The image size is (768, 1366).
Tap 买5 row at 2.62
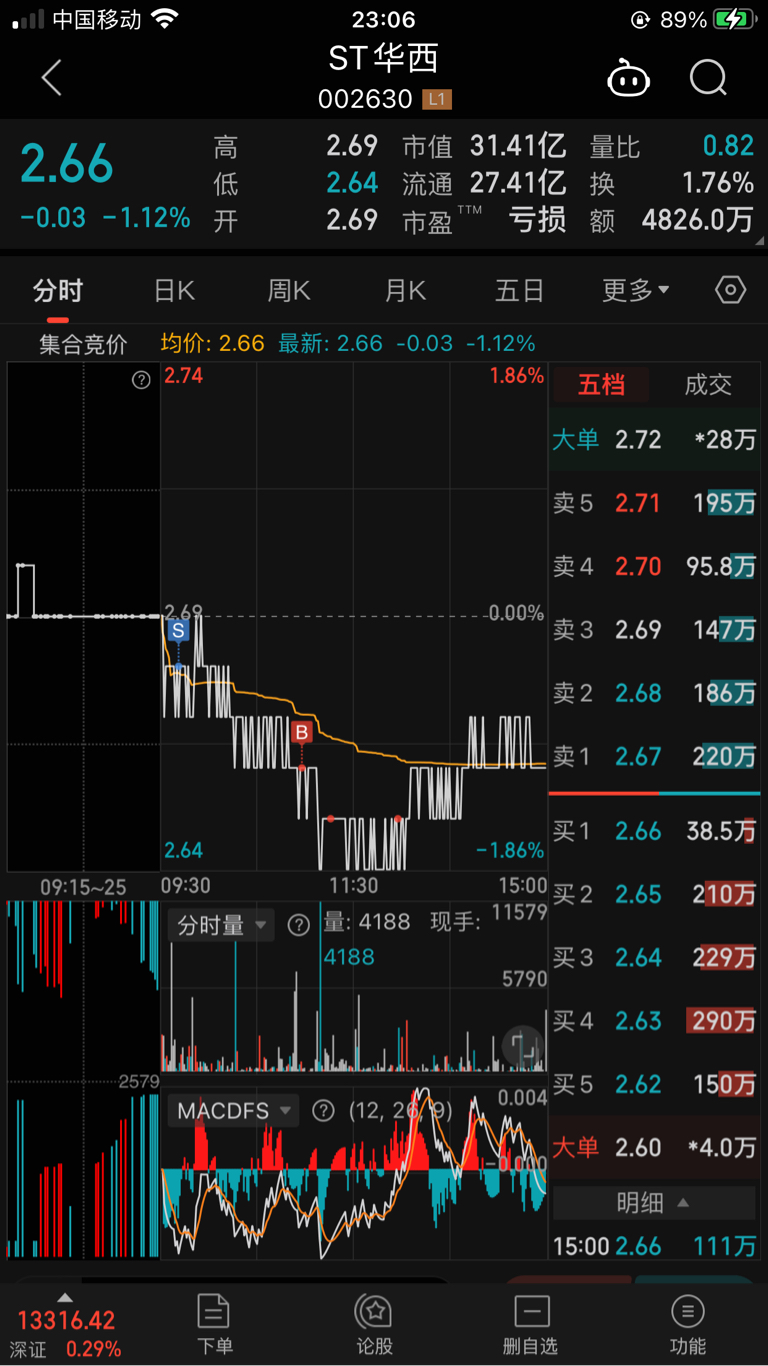click(654, 1084)
